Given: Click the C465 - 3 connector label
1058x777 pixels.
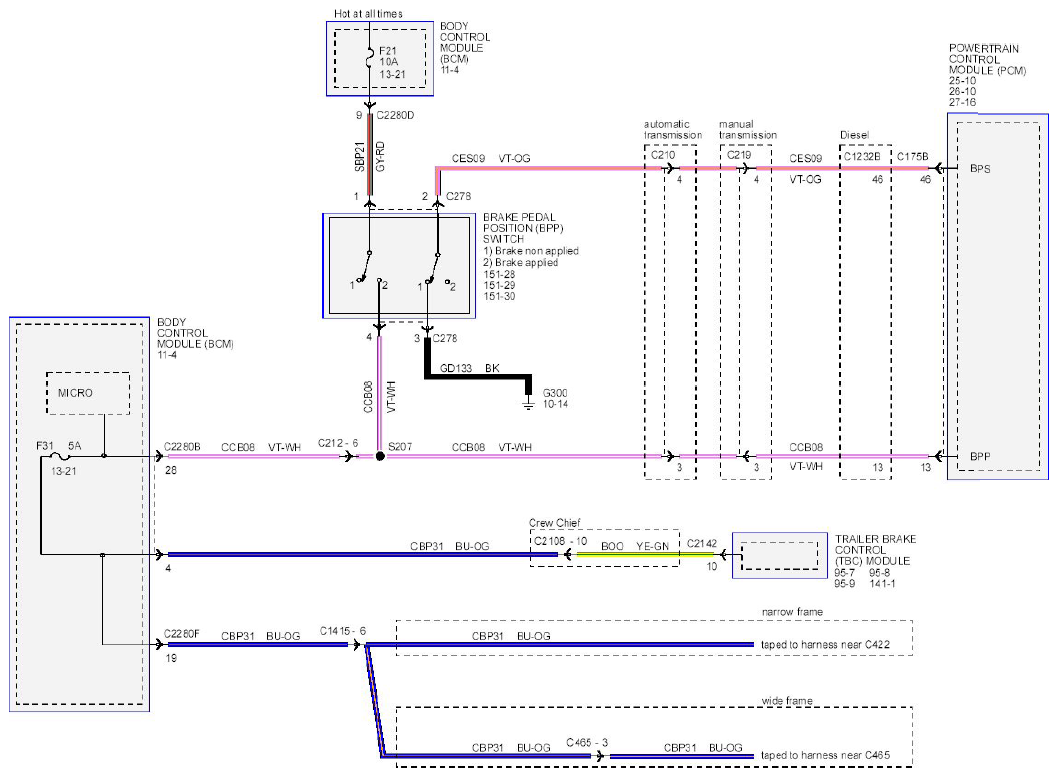Looking at the screenshot, I should 587,743.
